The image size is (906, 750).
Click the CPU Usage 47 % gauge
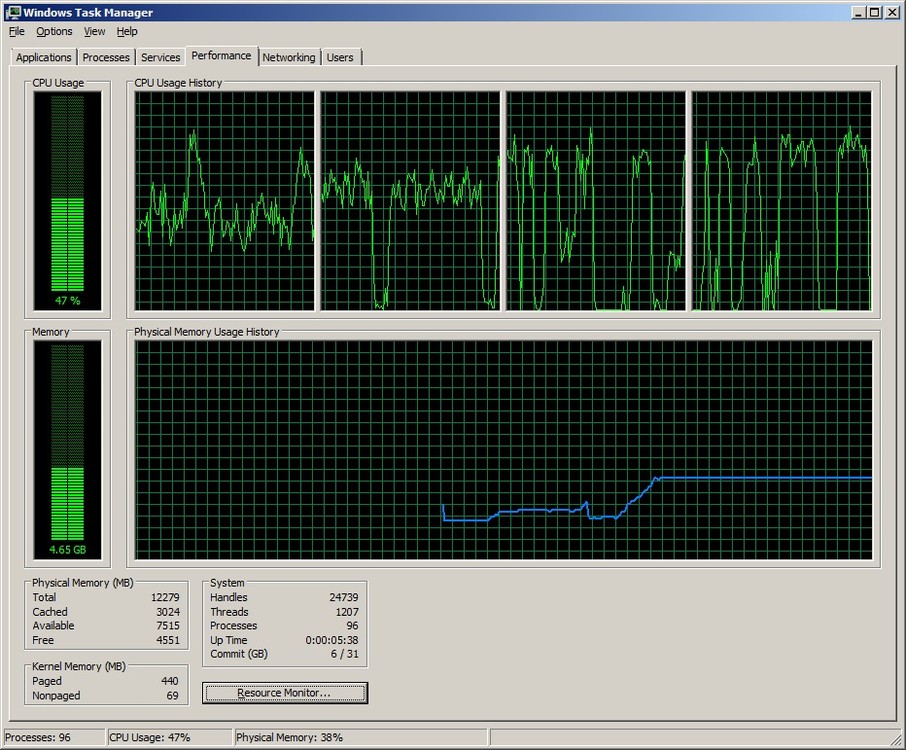tap(68, 201)
